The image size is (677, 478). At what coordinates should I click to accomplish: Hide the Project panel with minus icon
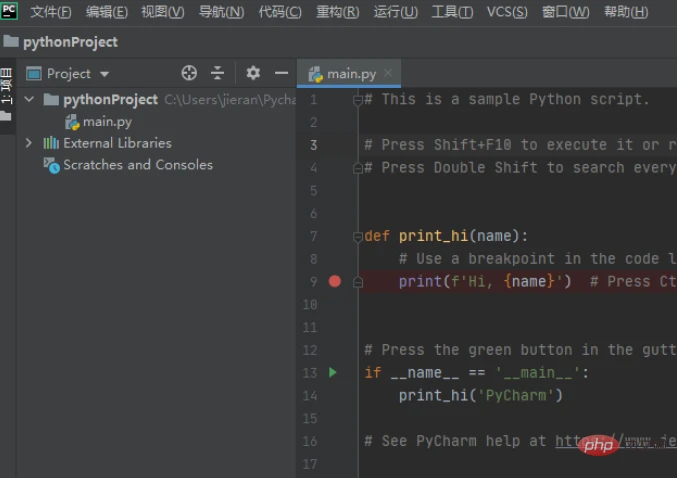point(281,73)
